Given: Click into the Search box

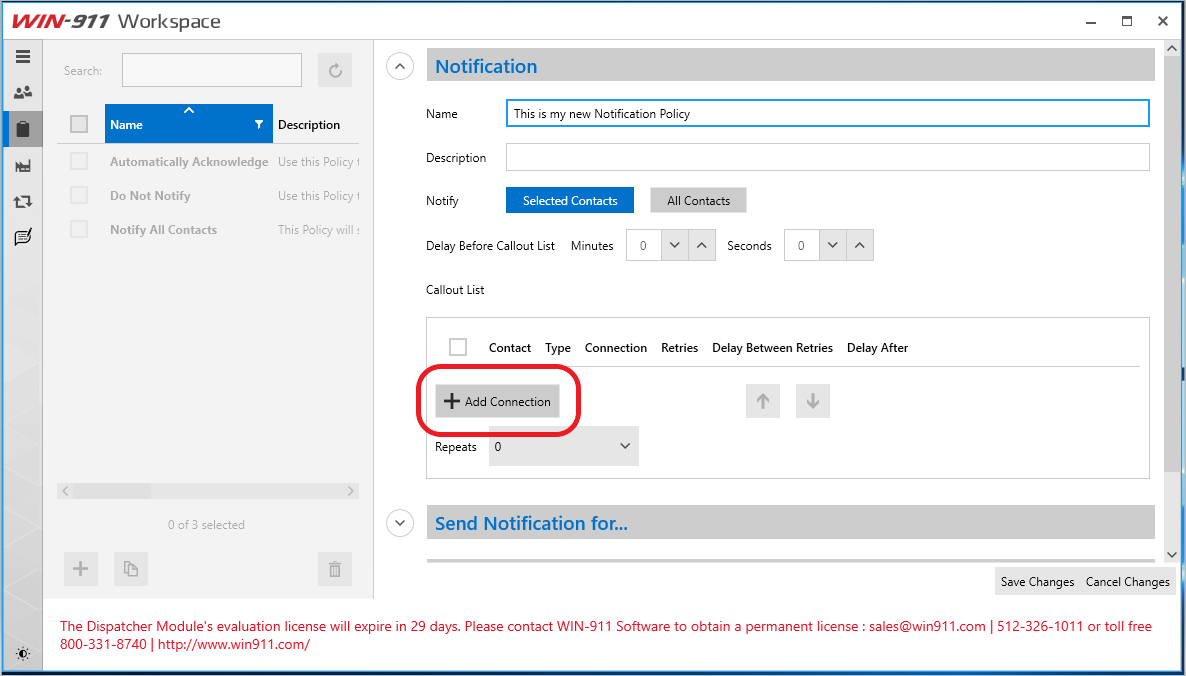Looking at the screenshot, I should 212,70.
